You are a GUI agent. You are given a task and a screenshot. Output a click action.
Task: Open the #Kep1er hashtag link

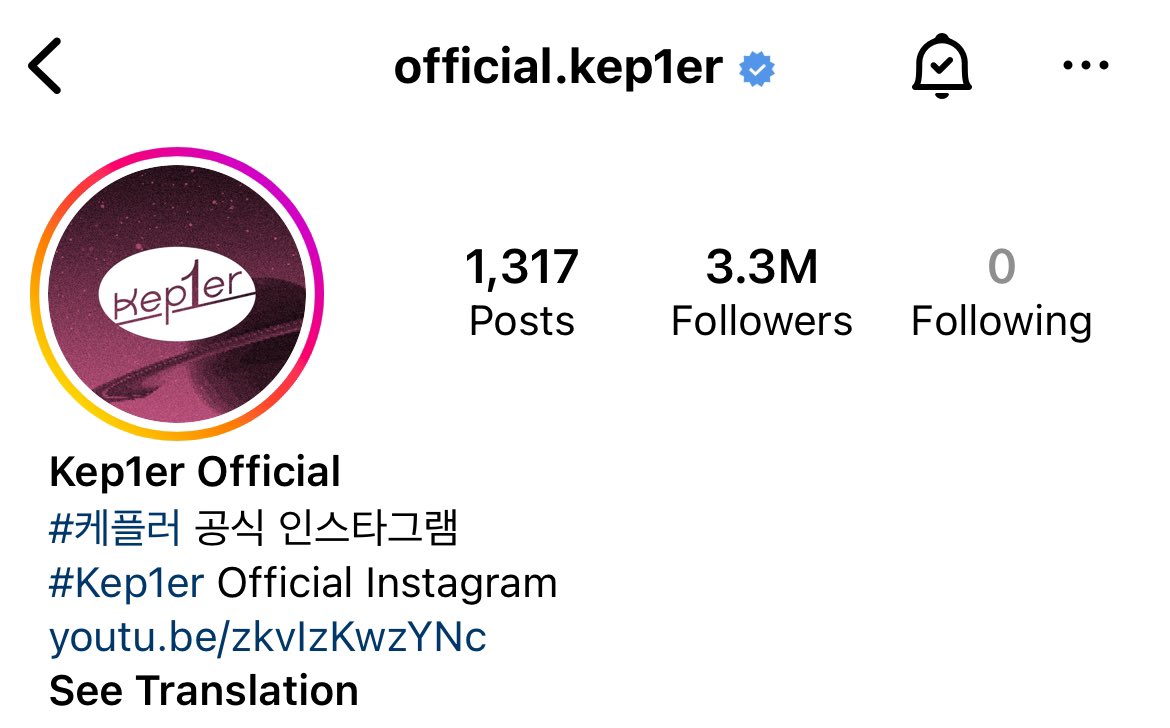[x=126, y=583]
